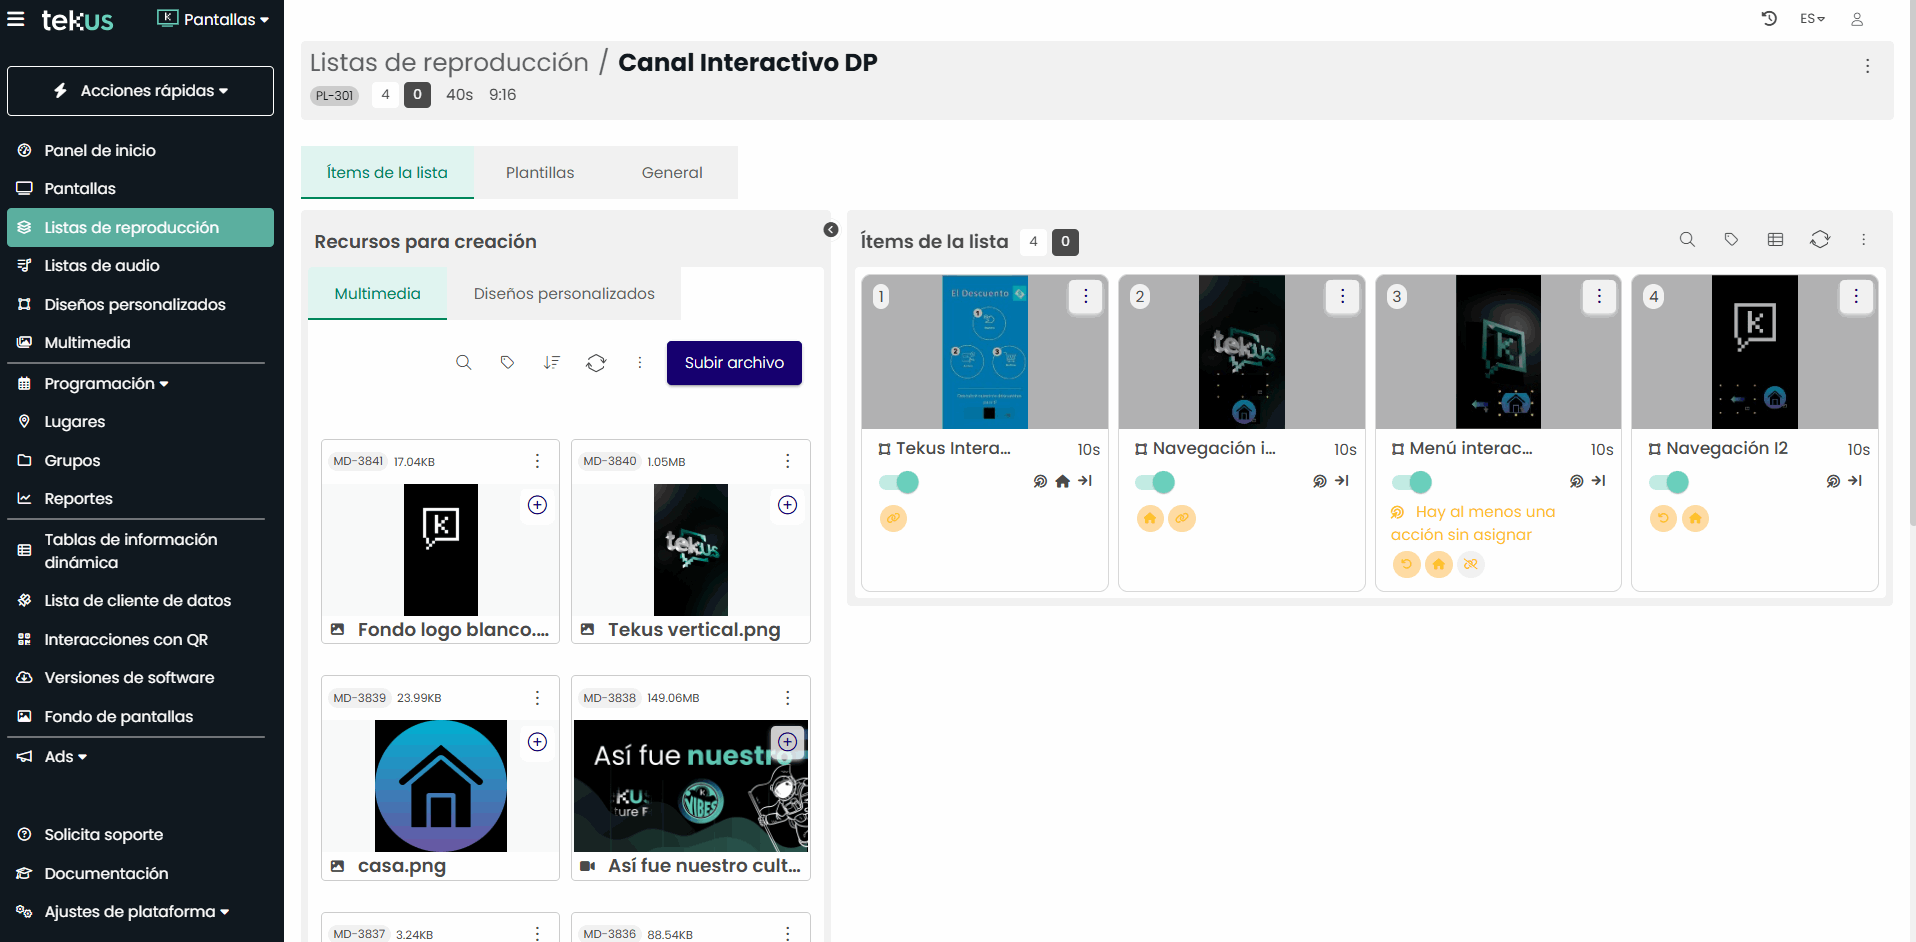This screenshot has width=1916, height=942.
Task: Select the casa.png thumbnail
Action: [440, 786]
